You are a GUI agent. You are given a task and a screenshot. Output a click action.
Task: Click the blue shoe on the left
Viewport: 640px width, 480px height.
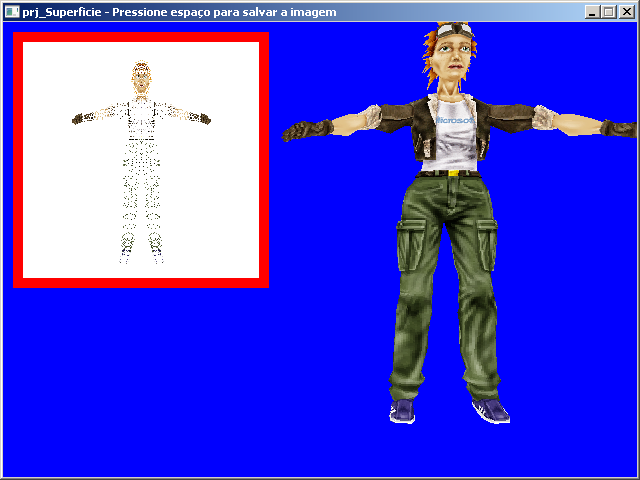[x=403, y=411]
